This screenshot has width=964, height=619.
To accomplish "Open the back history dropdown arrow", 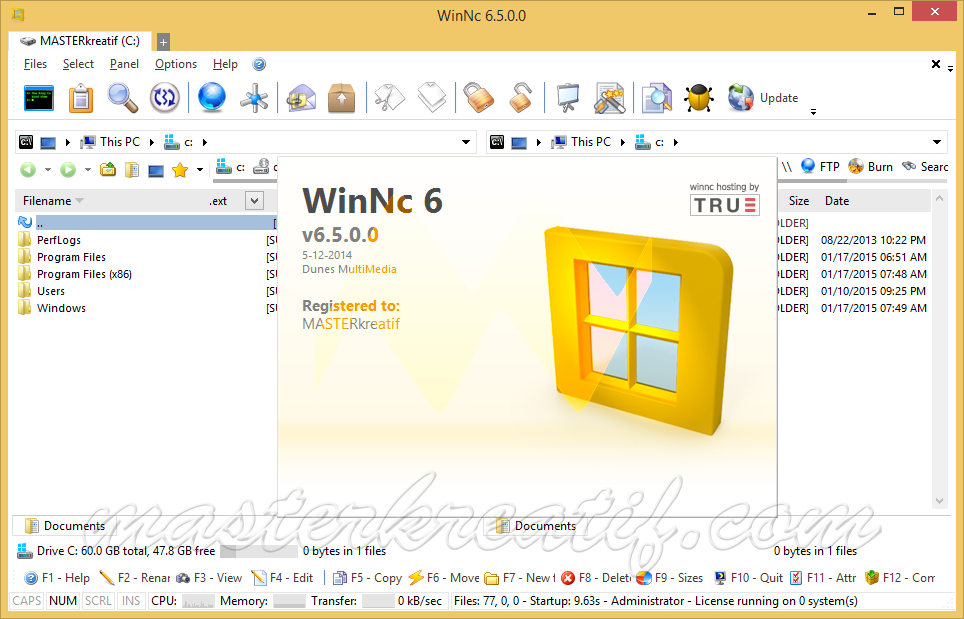I will 47,170.
